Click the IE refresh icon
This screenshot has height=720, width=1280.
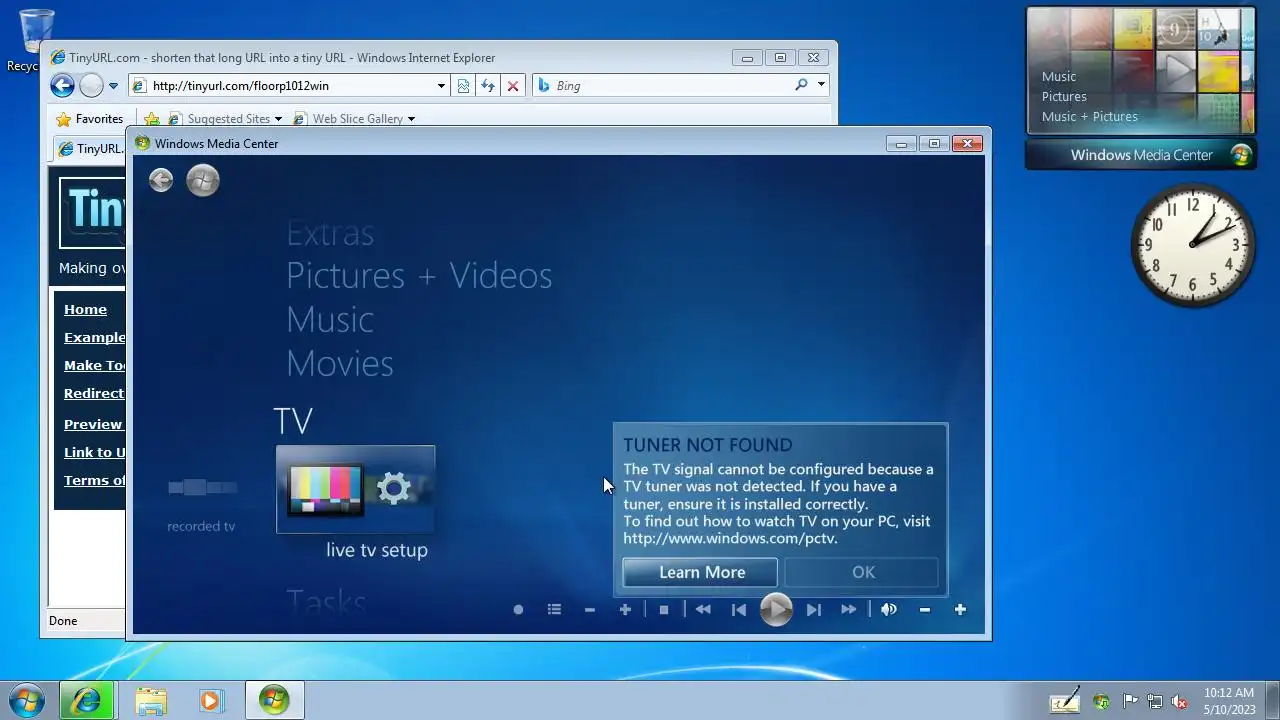[488, 86]
